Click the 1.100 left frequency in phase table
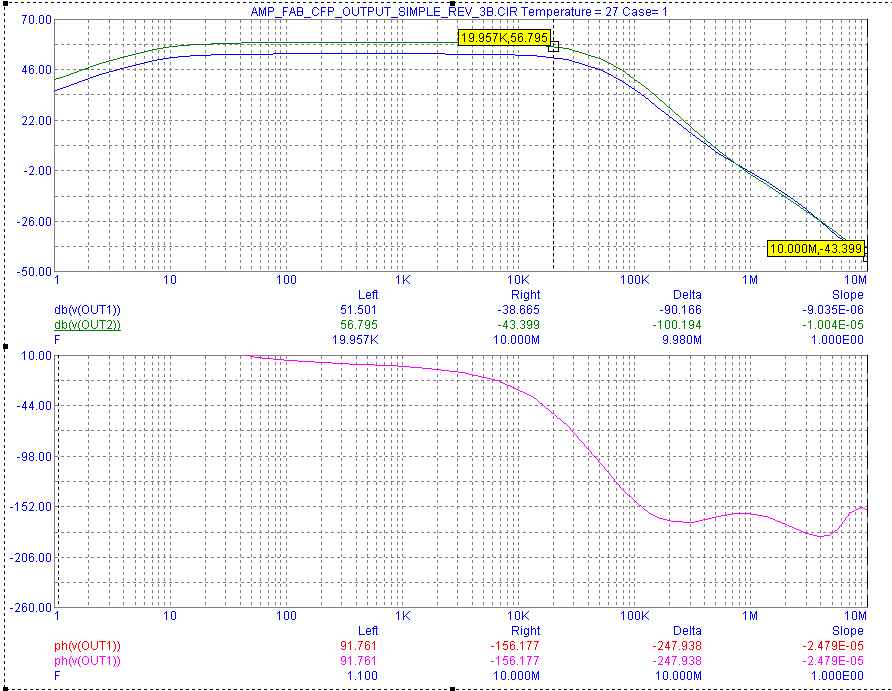Screen dimensions: 892x691 362,676
